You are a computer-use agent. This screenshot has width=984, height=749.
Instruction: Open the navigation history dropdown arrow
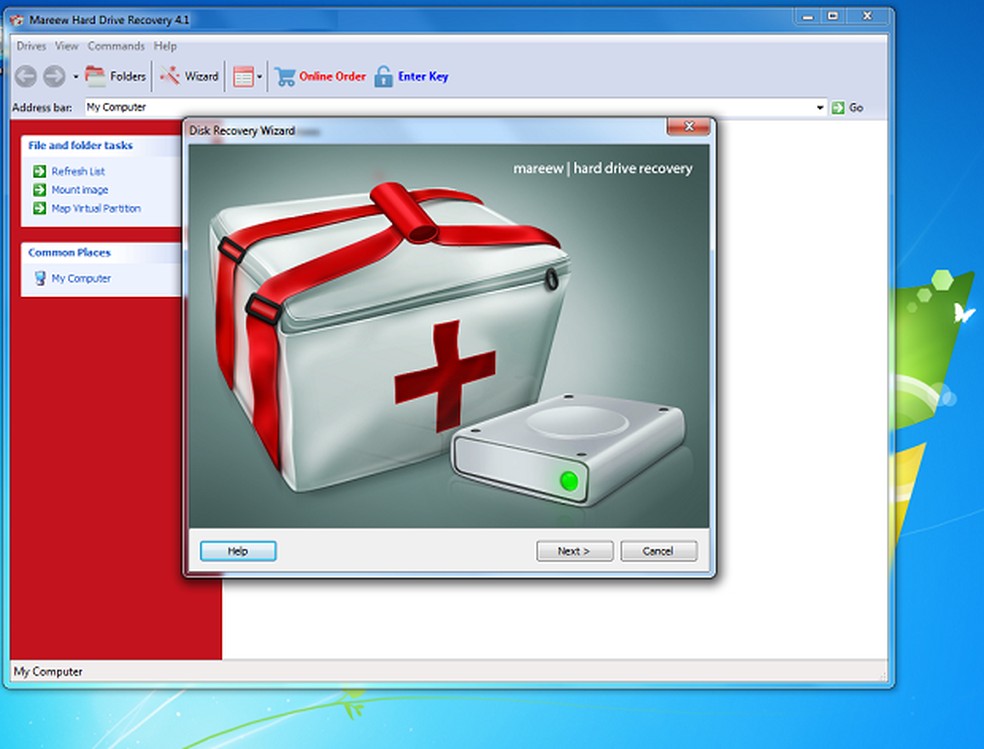tap(75, 77)
